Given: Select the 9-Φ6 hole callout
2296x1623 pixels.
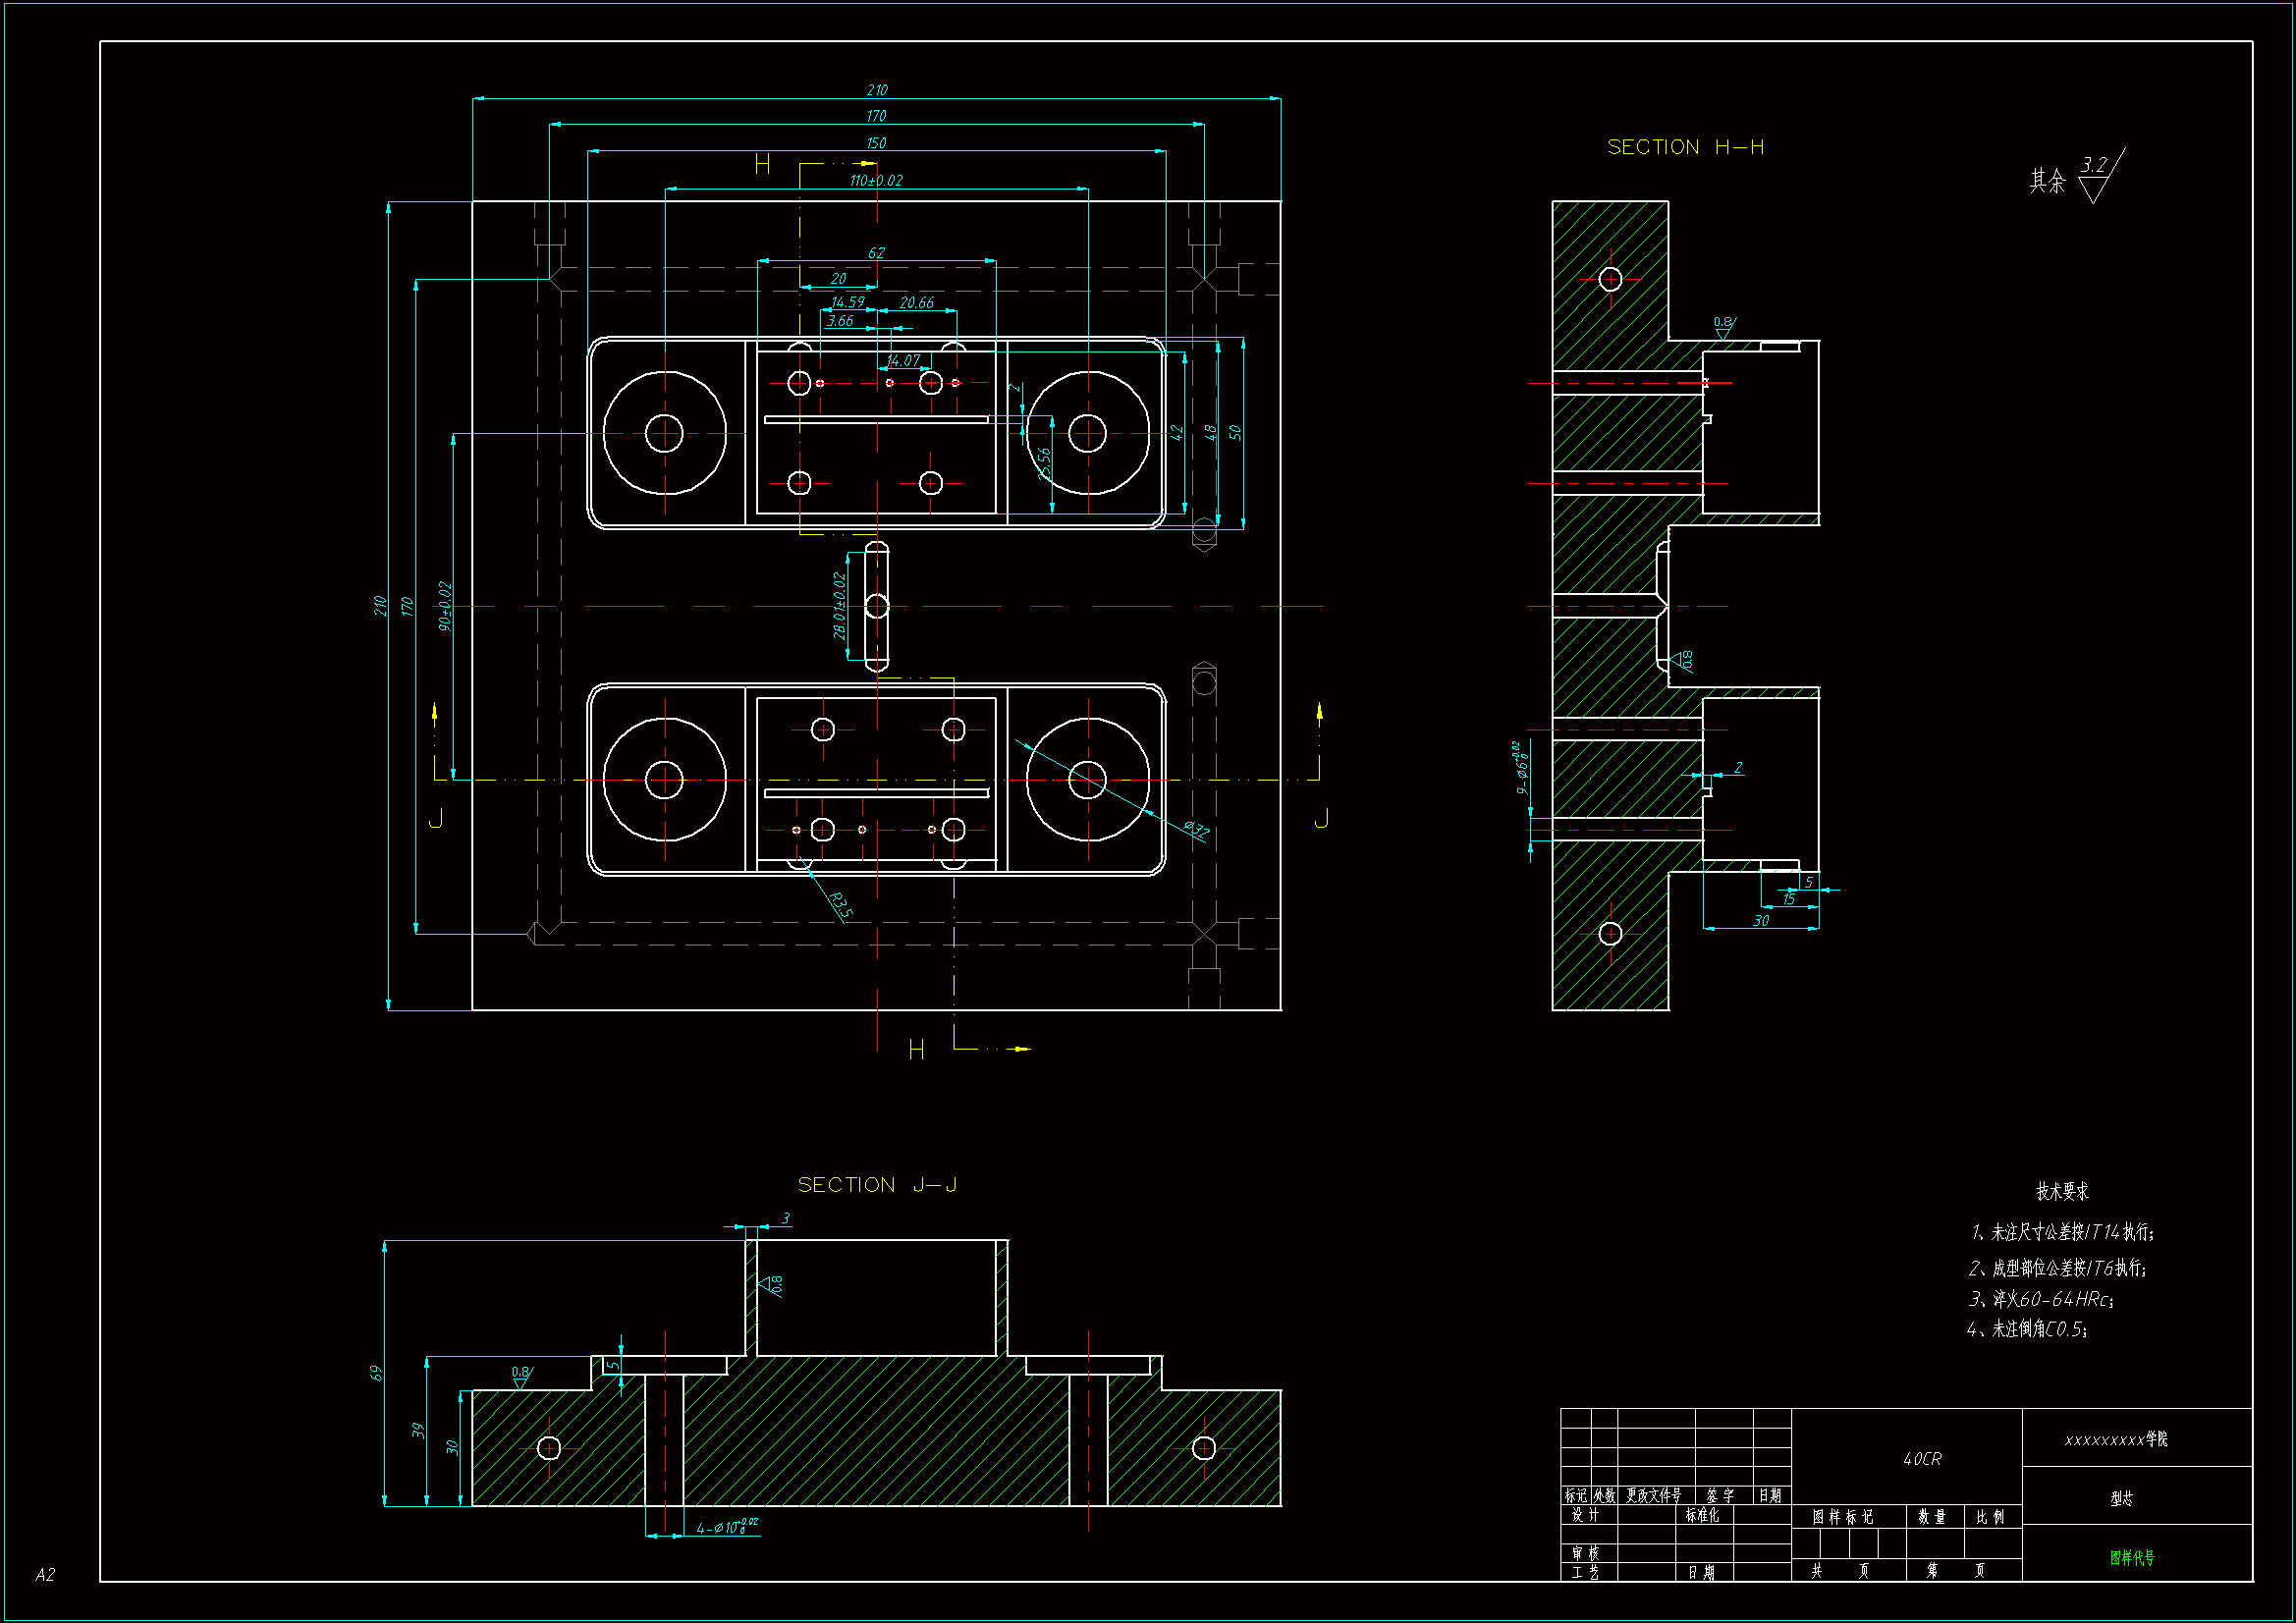Looking at the screenshot, I should [x=1521, y=769].
